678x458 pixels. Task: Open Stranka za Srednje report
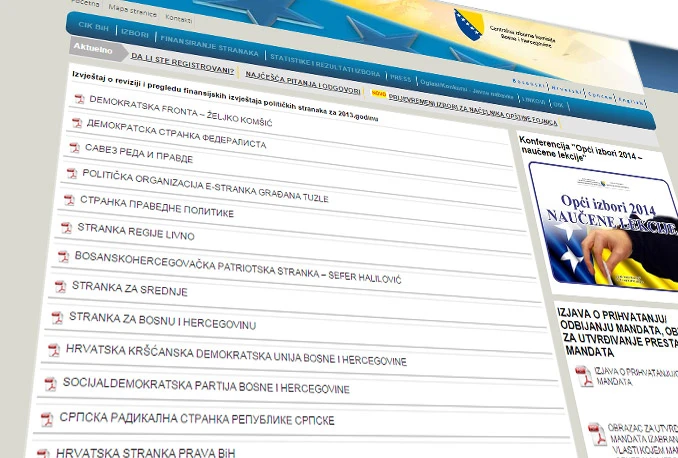(130, 288)
